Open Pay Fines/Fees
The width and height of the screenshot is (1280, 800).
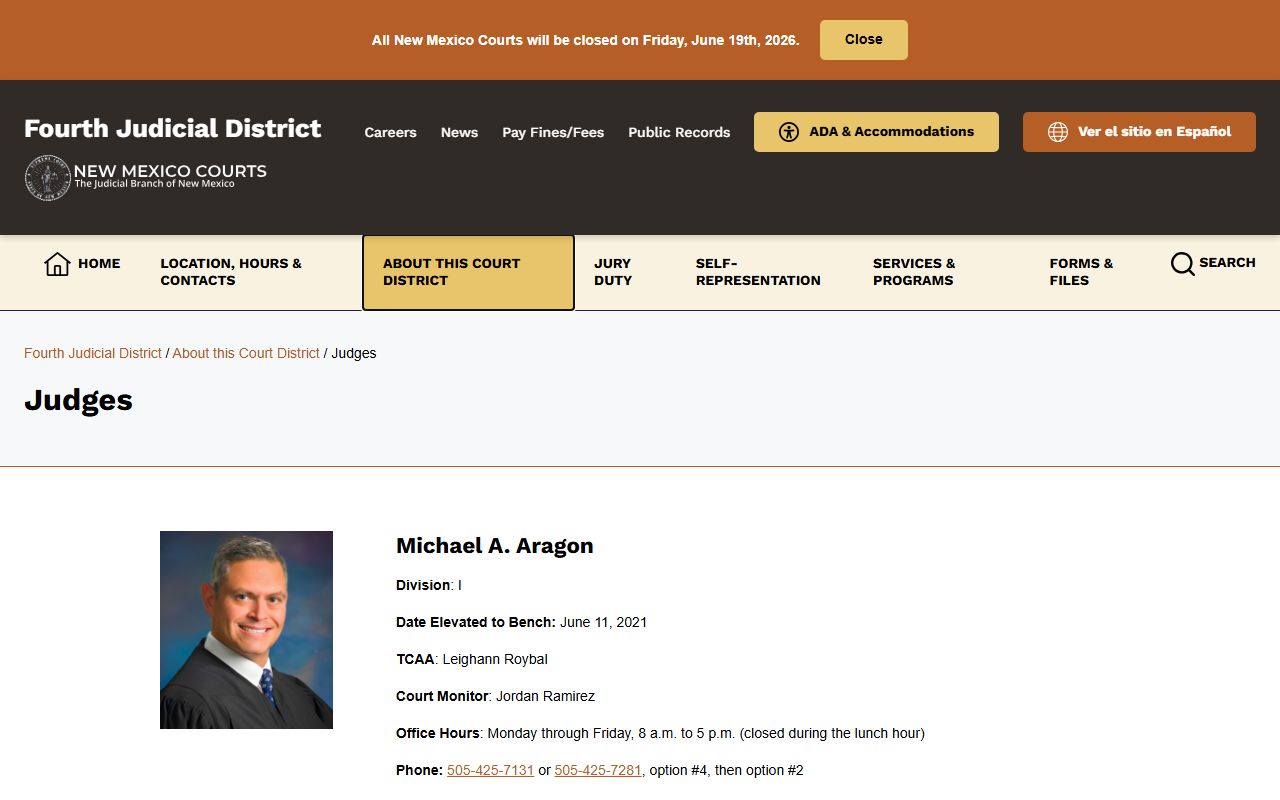tap(553, 132)
